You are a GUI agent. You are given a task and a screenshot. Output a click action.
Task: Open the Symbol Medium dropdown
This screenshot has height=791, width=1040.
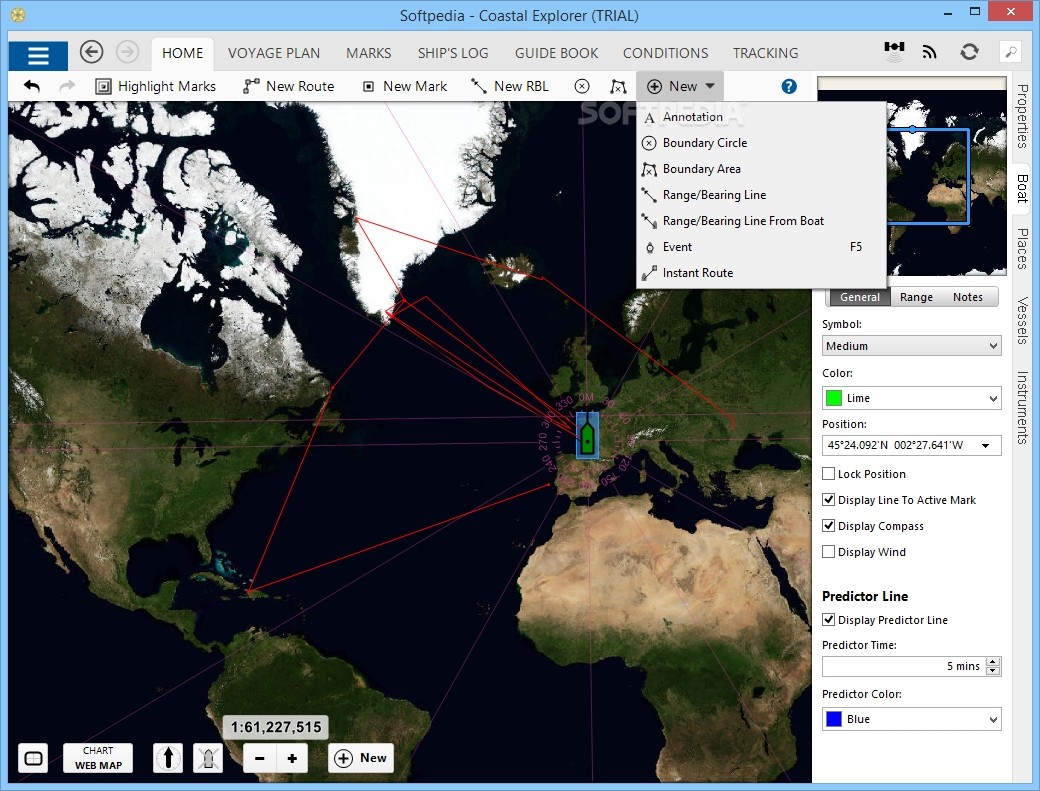point(911,345)
